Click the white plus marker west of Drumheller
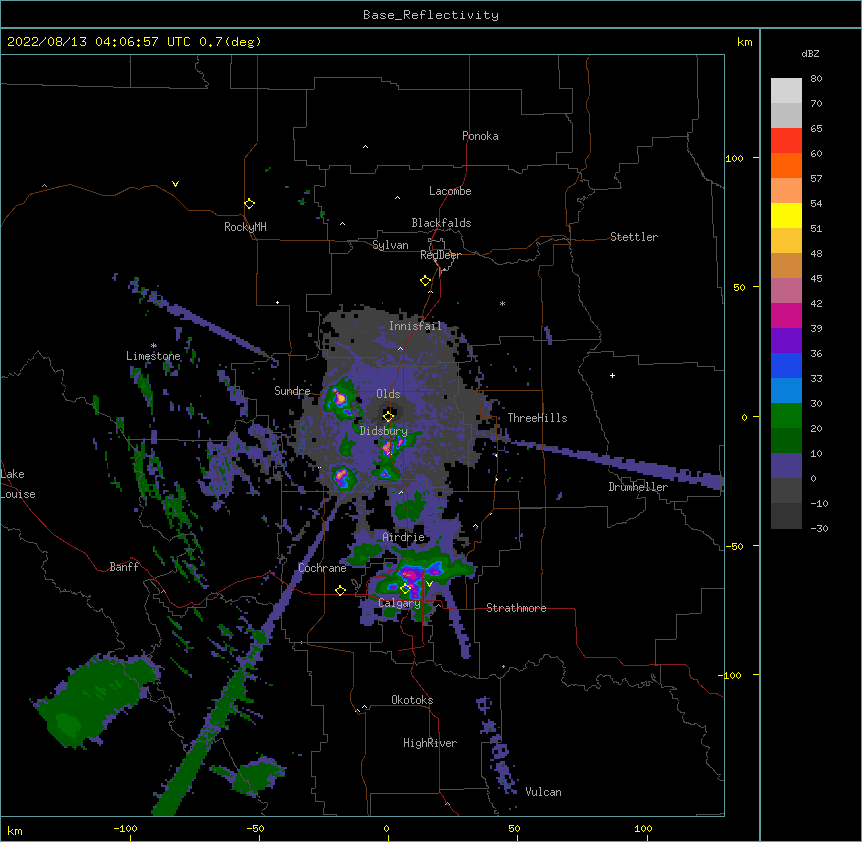Screen dimensions: 862x842 pos(612,375)
